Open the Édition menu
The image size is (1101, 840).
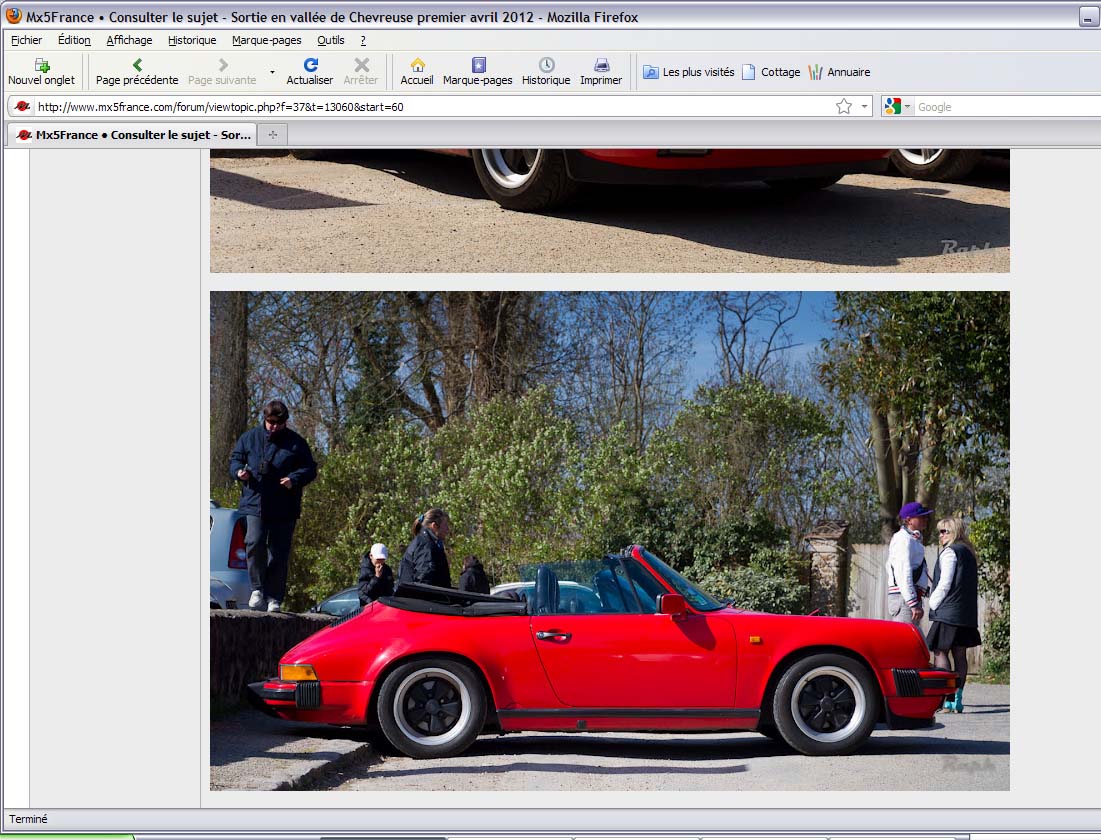[x=74, y=40]
